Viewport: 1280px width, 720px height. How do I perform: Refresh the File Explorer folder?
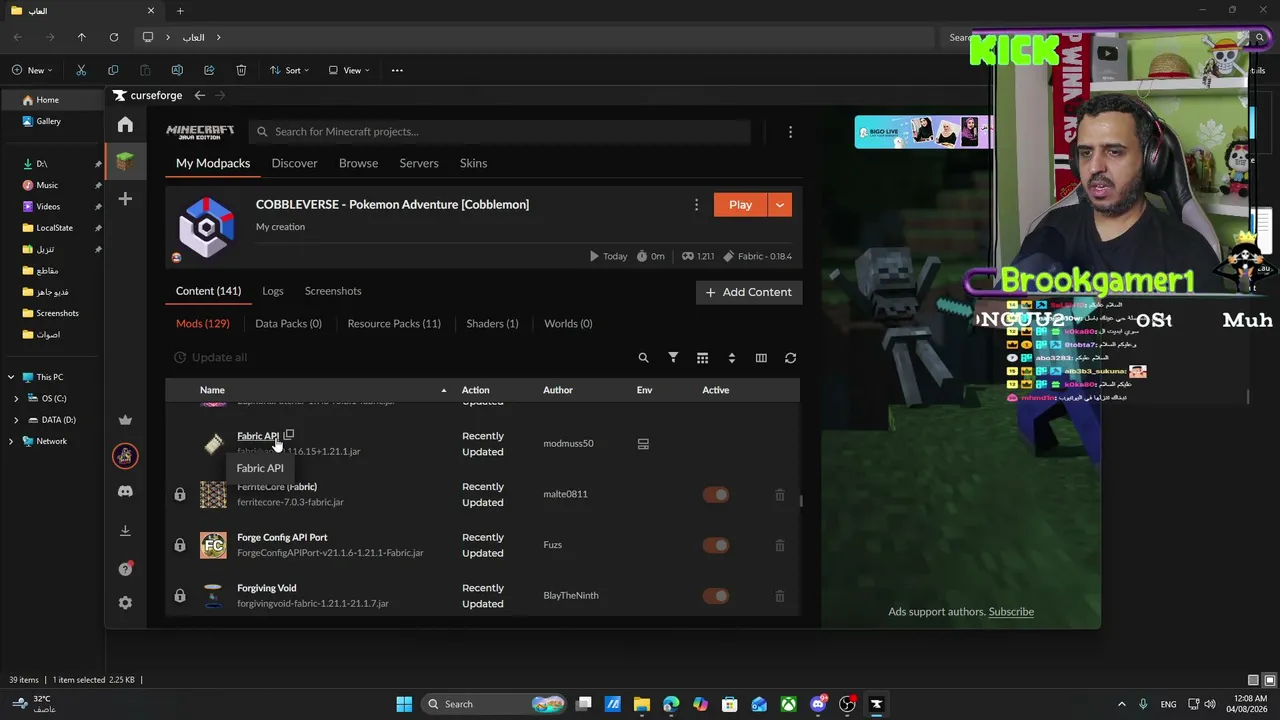[114, 37]
